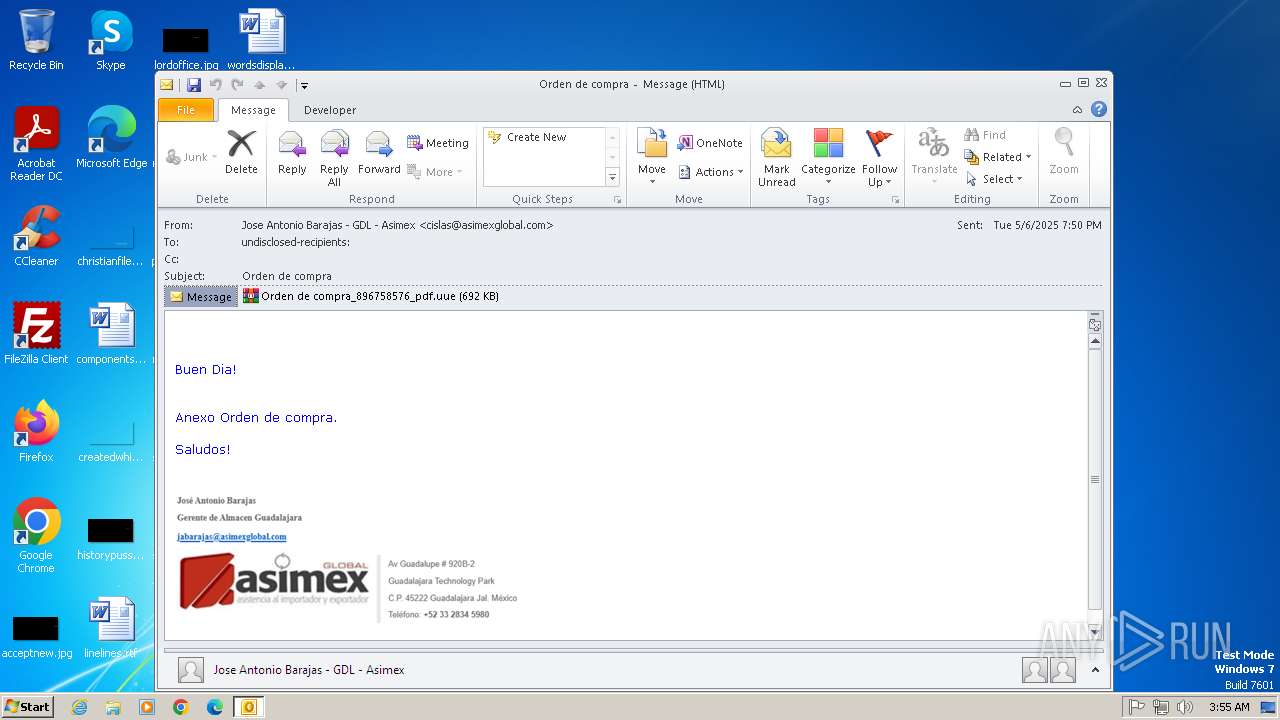Open the FileZilla Client desktop shortcut
The width and height of the screenshot is (1280, 720).
[x=36, y=333]
